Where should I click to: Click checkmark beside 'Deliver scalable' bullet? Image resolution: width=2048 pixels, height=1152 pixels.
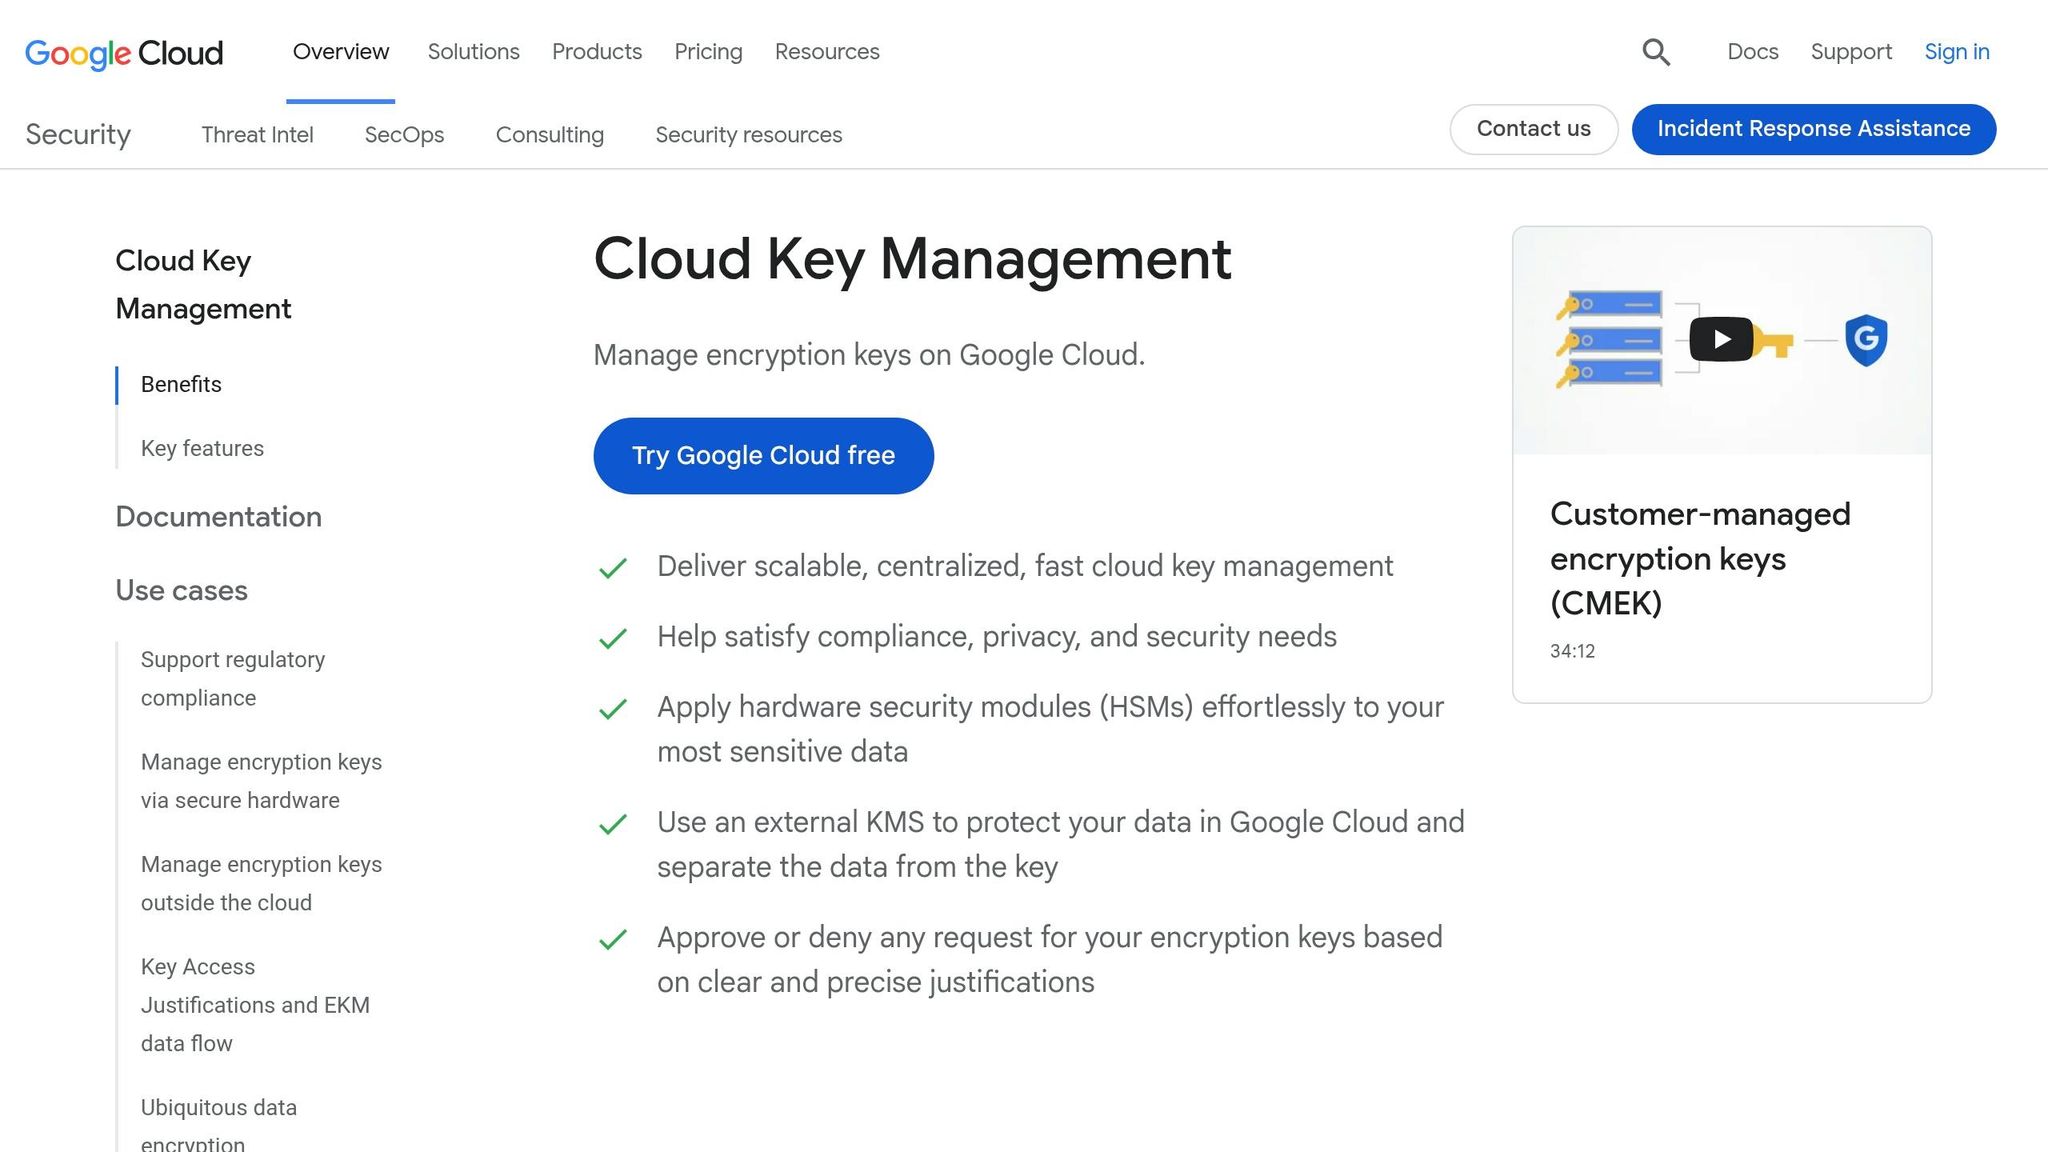point(613,568)
